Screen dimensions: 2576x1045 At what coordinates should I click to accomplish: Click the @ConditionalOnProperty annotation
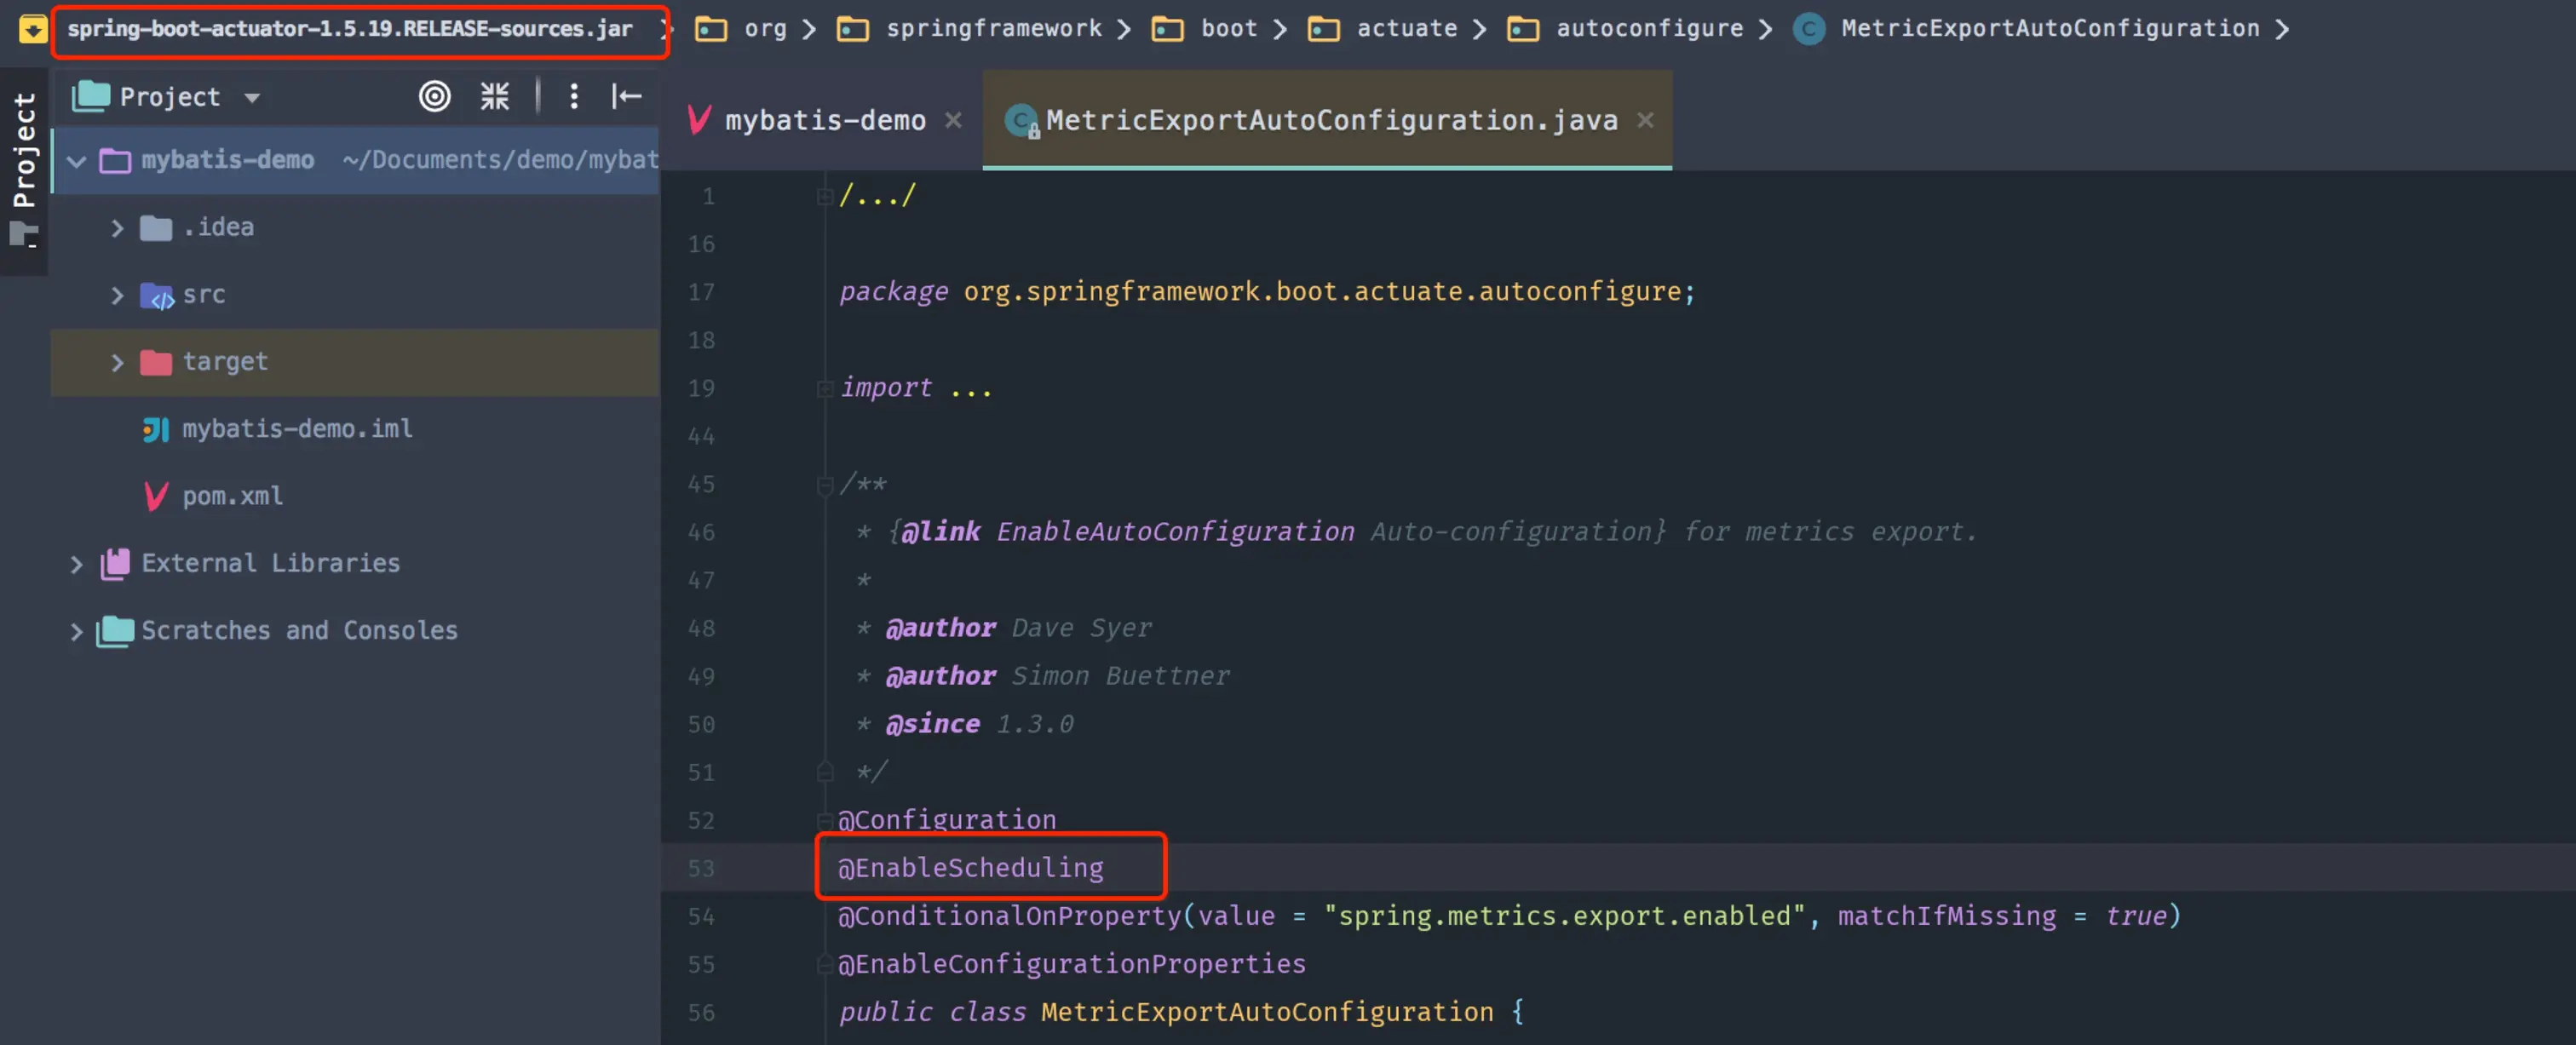pos(1009,916)
